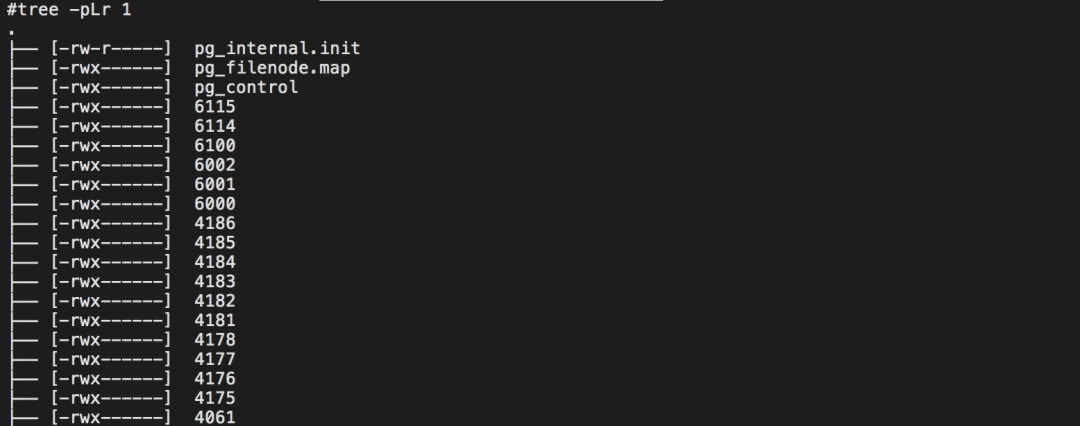Click the pg_control file entry
Image resolution: width=1080 pixels, height=426 pixels.
point(246,87)
